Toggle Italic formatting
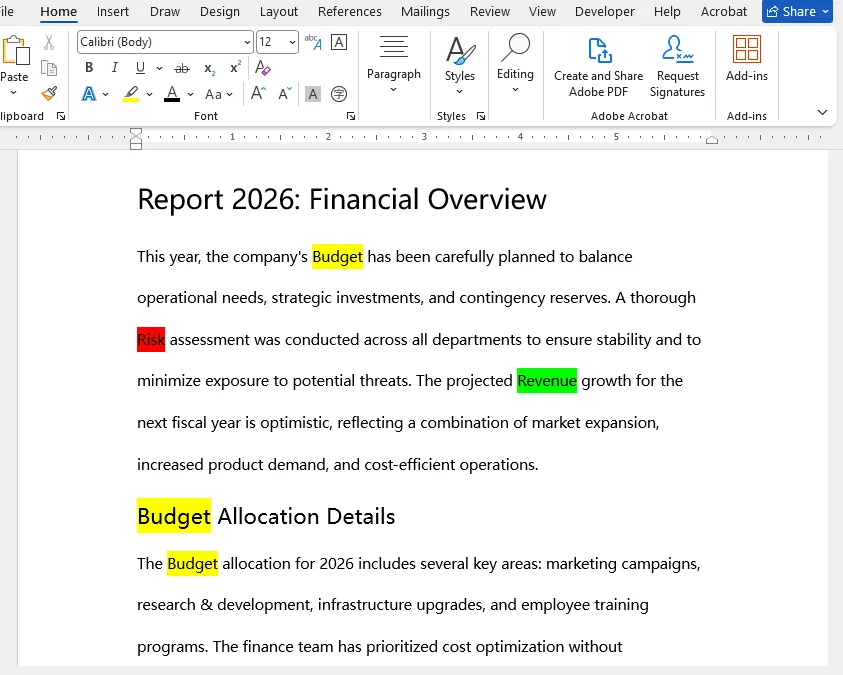Viewport: 843px width, 675px height. point(115,68)
